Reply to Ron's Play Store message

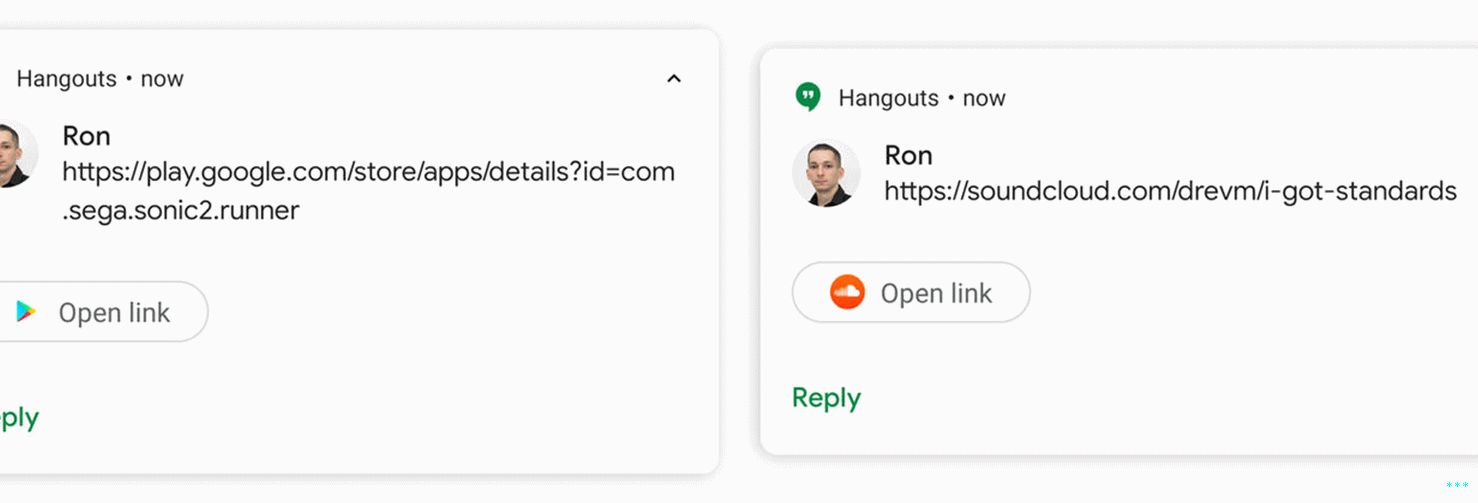point(18,417)
